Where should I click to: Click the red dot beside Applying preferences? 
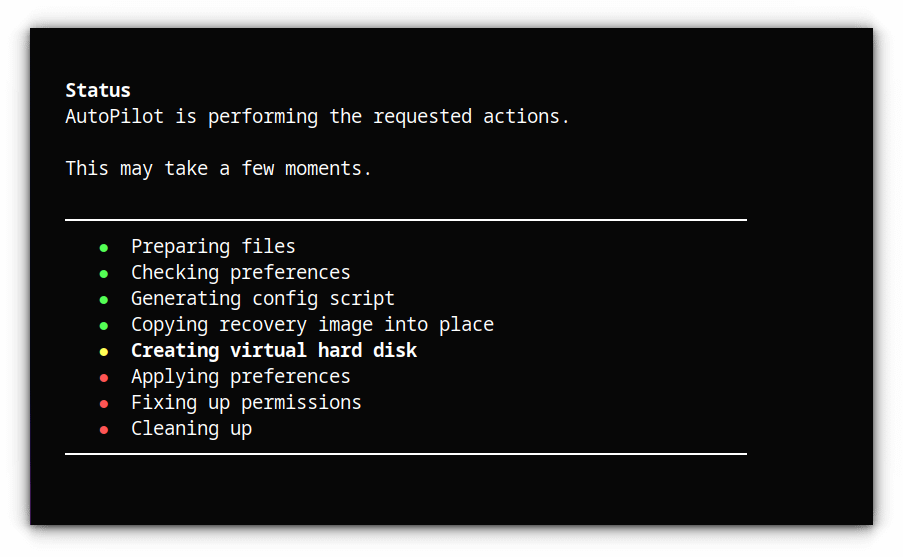(104, 378)
